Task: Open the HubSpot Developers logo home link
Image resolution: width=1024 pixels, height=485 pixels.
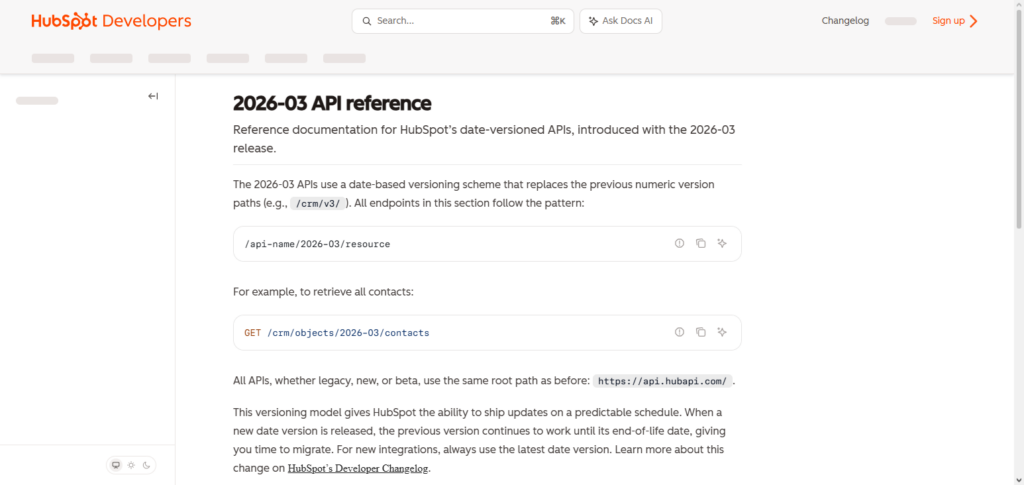Action: pos(111,21)
